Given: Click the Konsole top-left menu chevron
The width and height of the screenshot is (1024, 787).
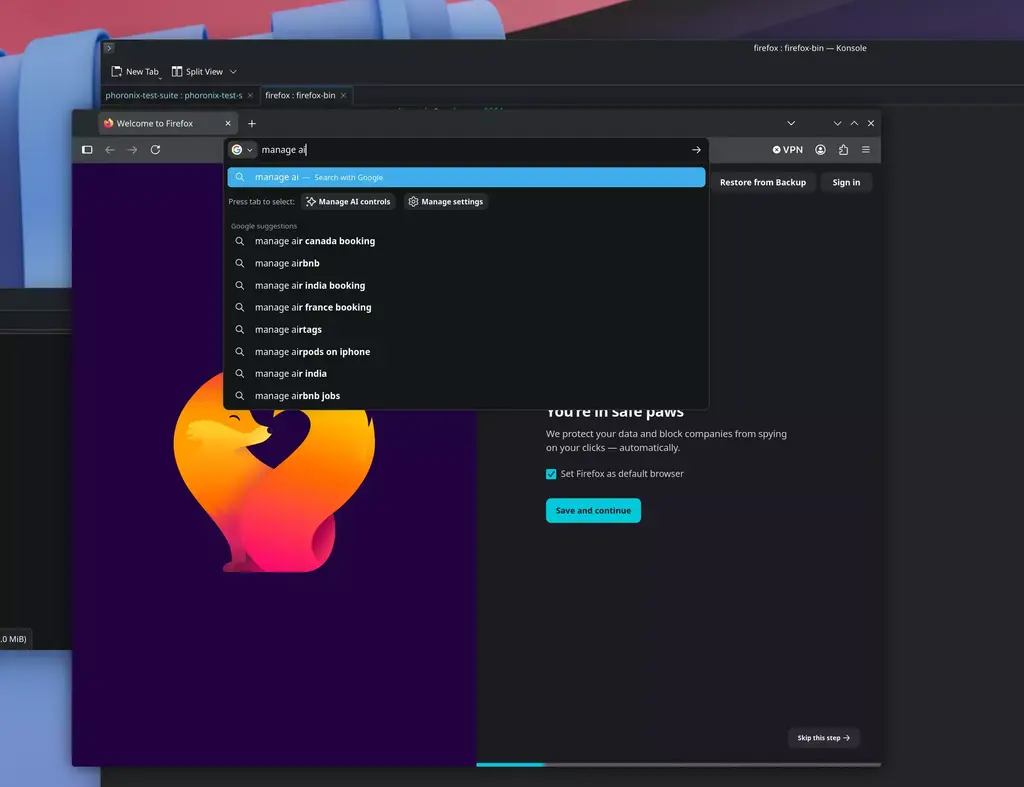Looking at the screenshot, I should pos(109,48).
